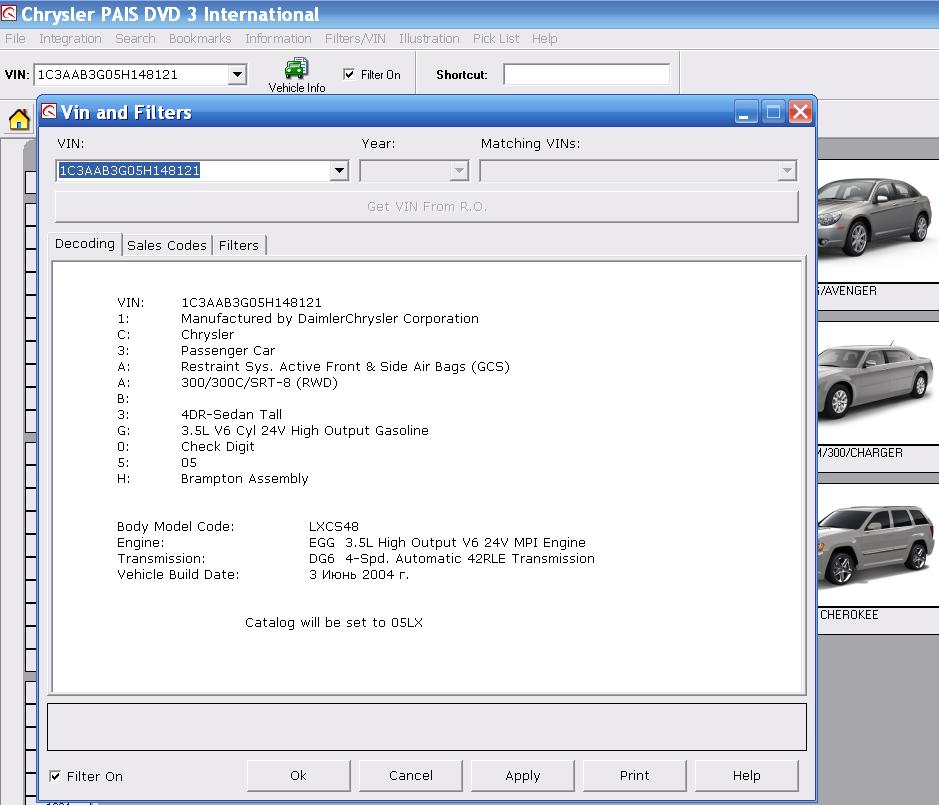The width and height of the screenshot is (939, 805).
Task: Open the Filters/VIN menu
Action: (355, 38)
